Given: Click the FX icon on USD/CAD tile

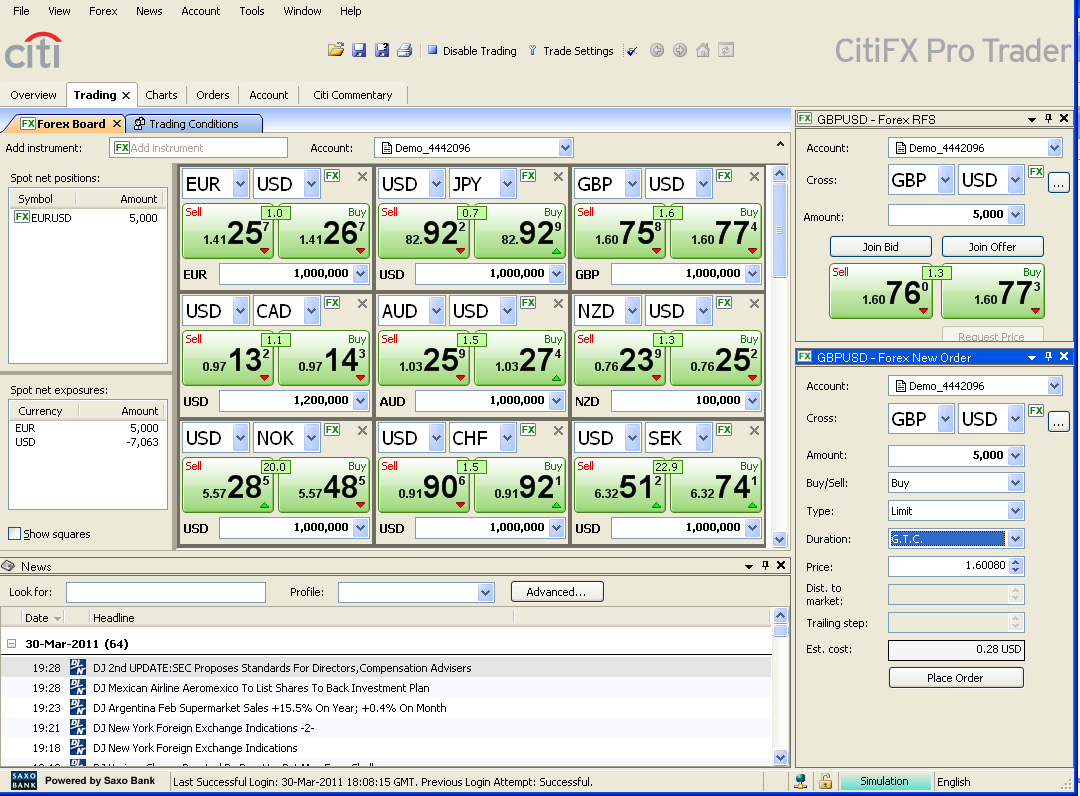Looking at the screenshot, I should 332,302.
